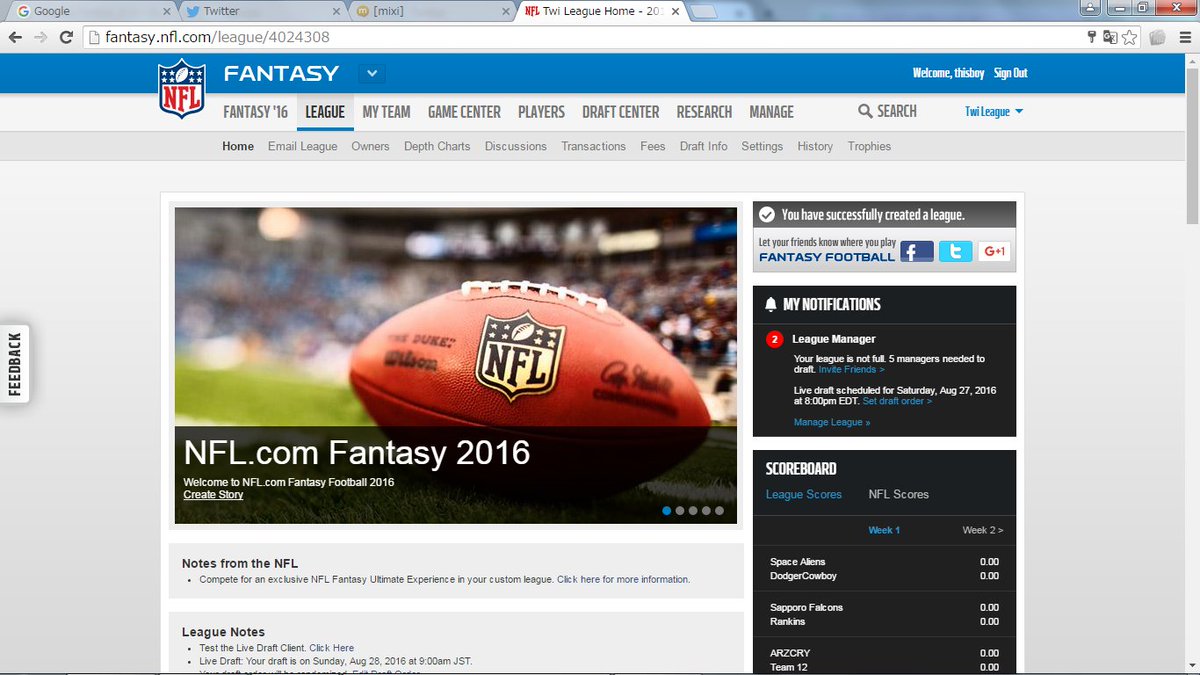
Task: Switch to Game Center tab
Action: [464, 112]
